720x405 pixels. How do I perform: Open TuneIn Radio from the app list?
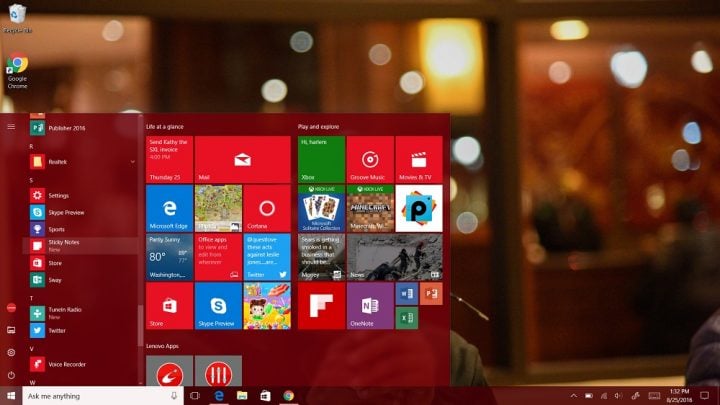80,313
